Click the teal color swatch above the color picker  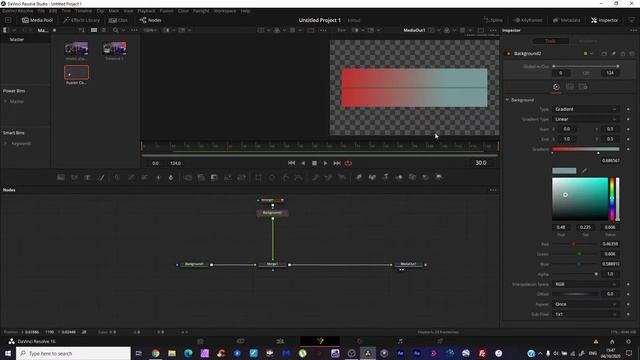pos(564,171)
